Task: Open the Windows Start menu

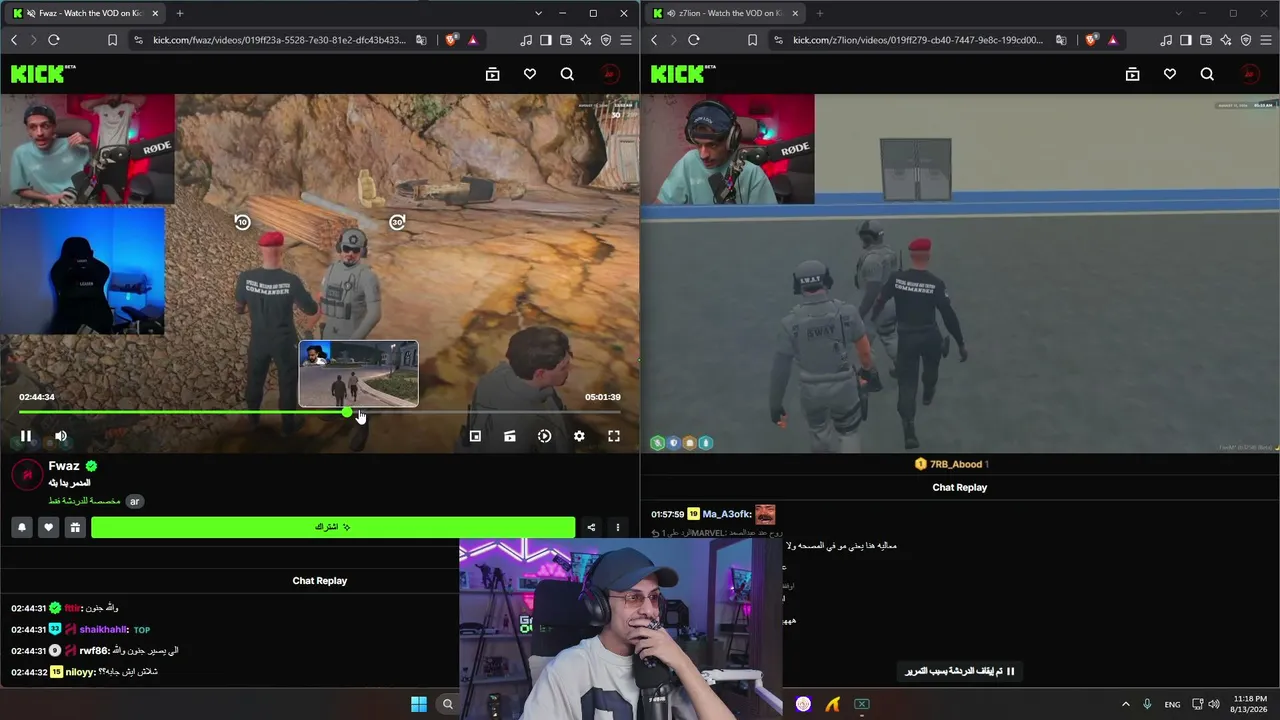Action: [419, 704]
